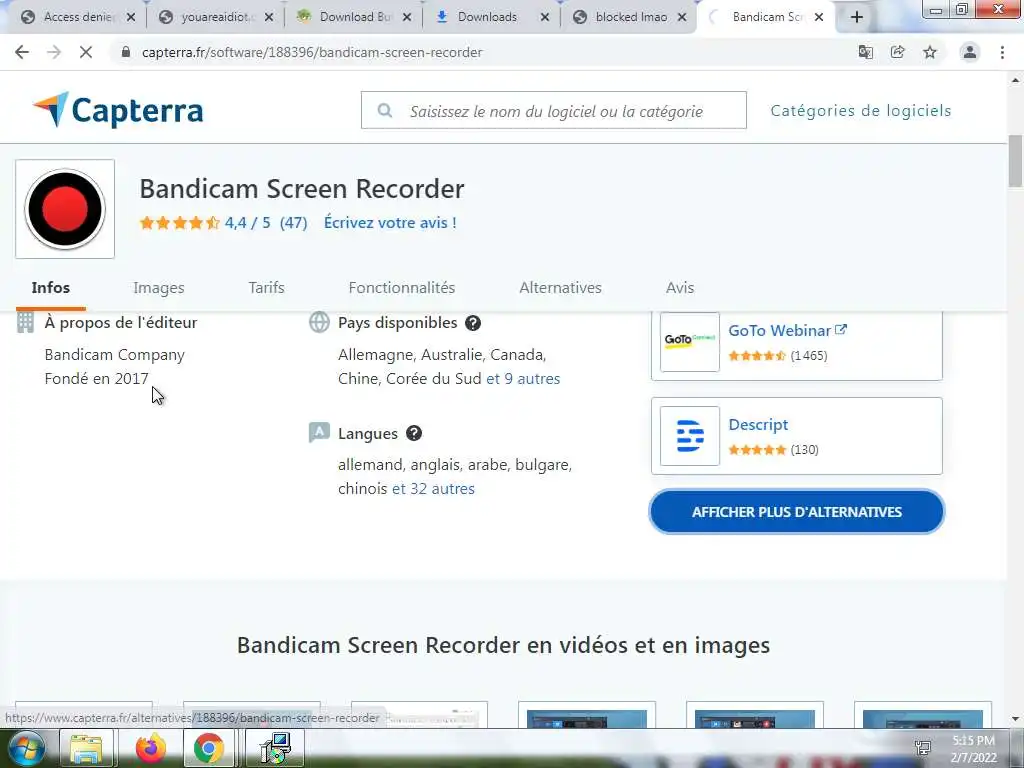Image resolution: width=1024 pixels, height=768 pixels.
Task: Click the browser forward arrow
Action: point(54,52)
